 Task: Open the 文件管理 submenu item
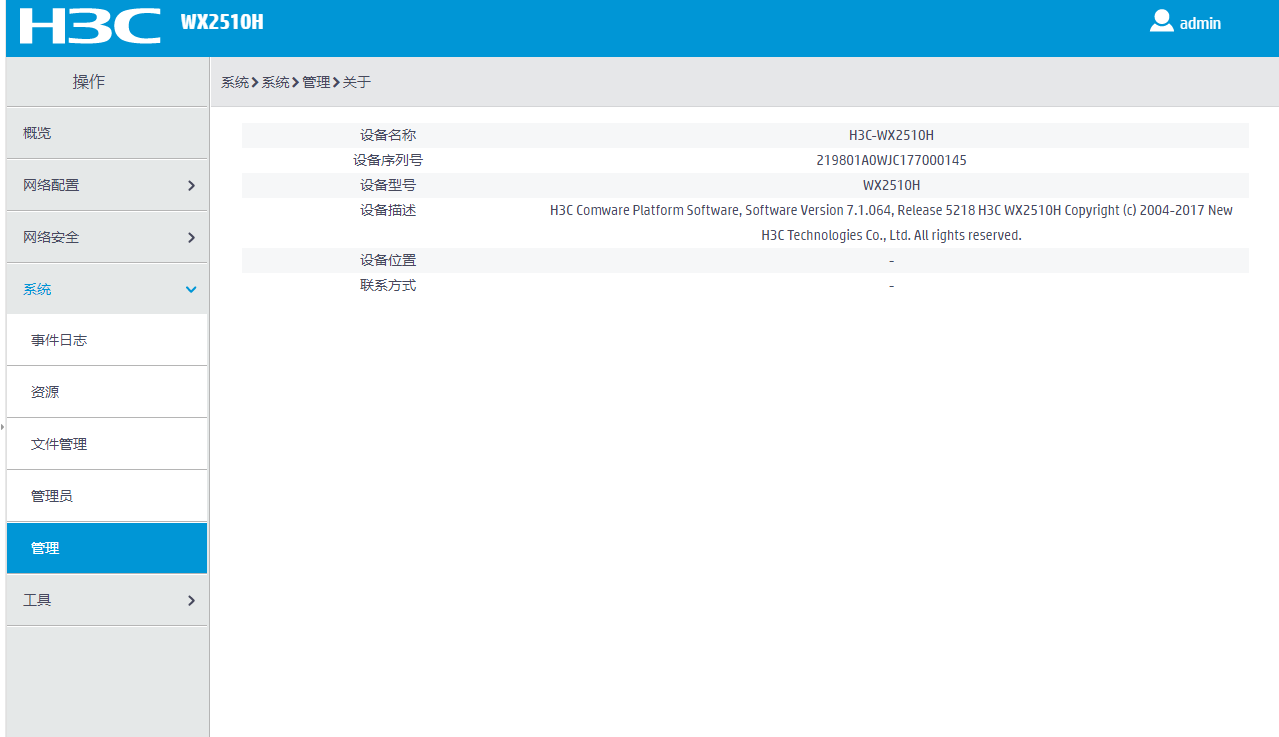(107, 444)
